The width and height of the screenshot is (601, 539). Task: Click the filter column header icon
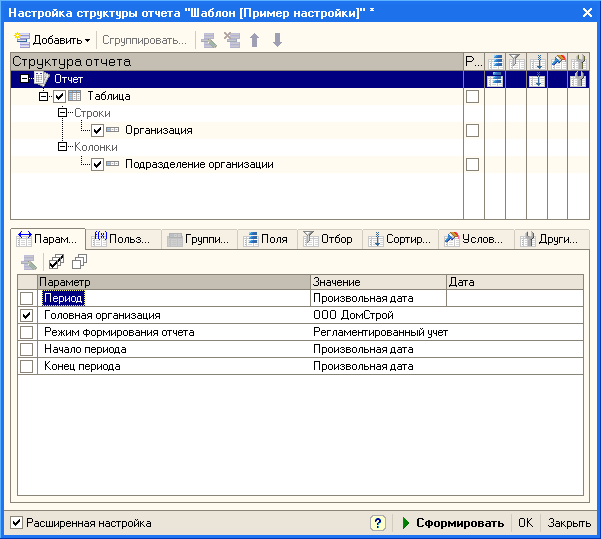coord(515,61)
